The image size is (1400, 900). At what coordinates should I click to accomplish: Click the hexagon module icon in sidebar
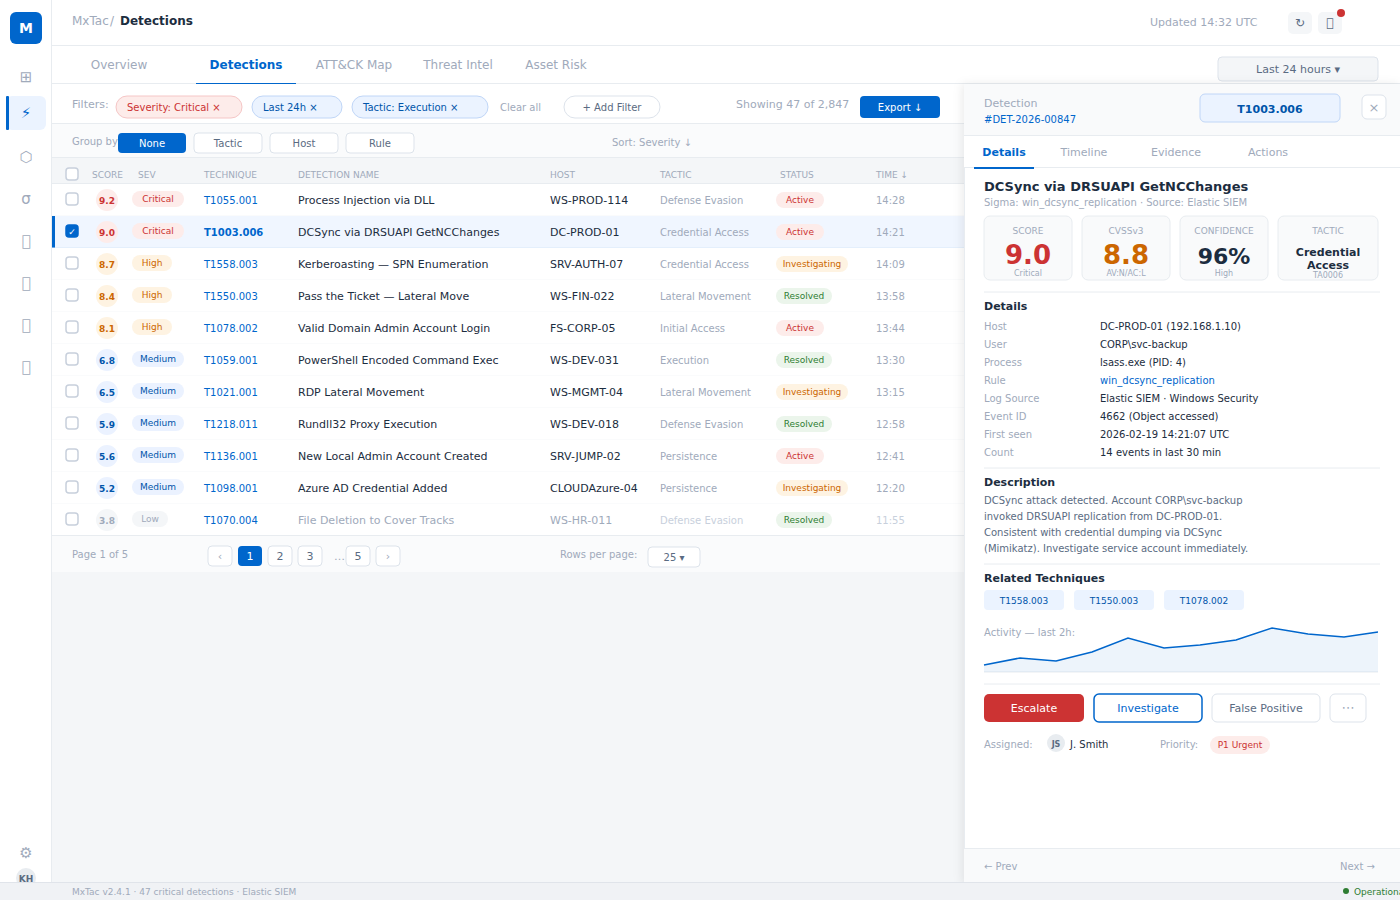pos(25,157)
